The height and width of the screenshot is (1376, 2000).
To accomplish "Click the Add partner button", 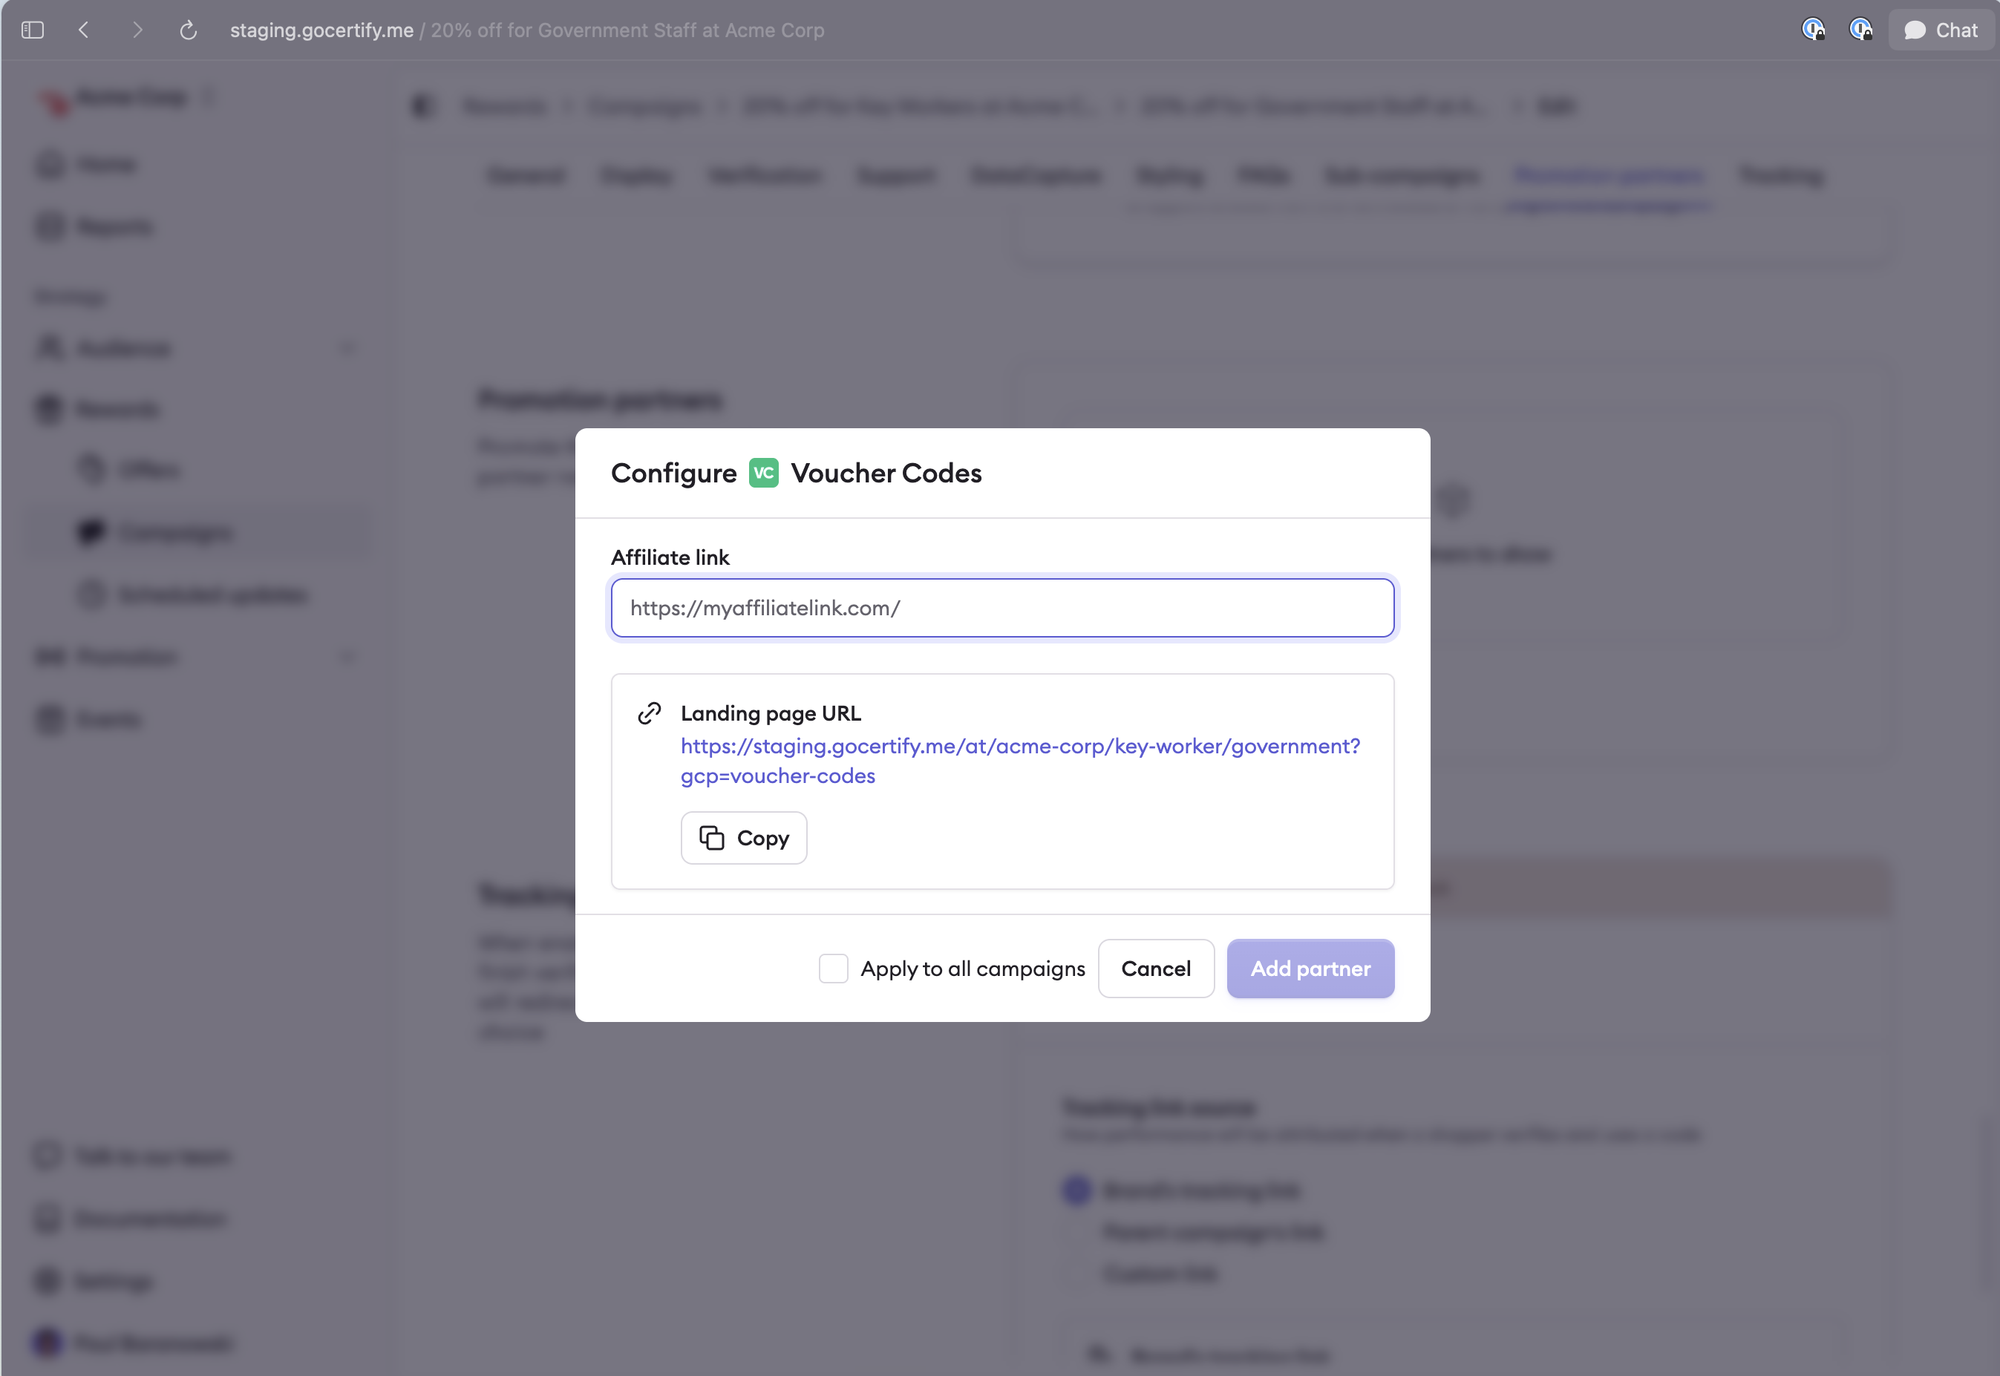I will 1310,968.
